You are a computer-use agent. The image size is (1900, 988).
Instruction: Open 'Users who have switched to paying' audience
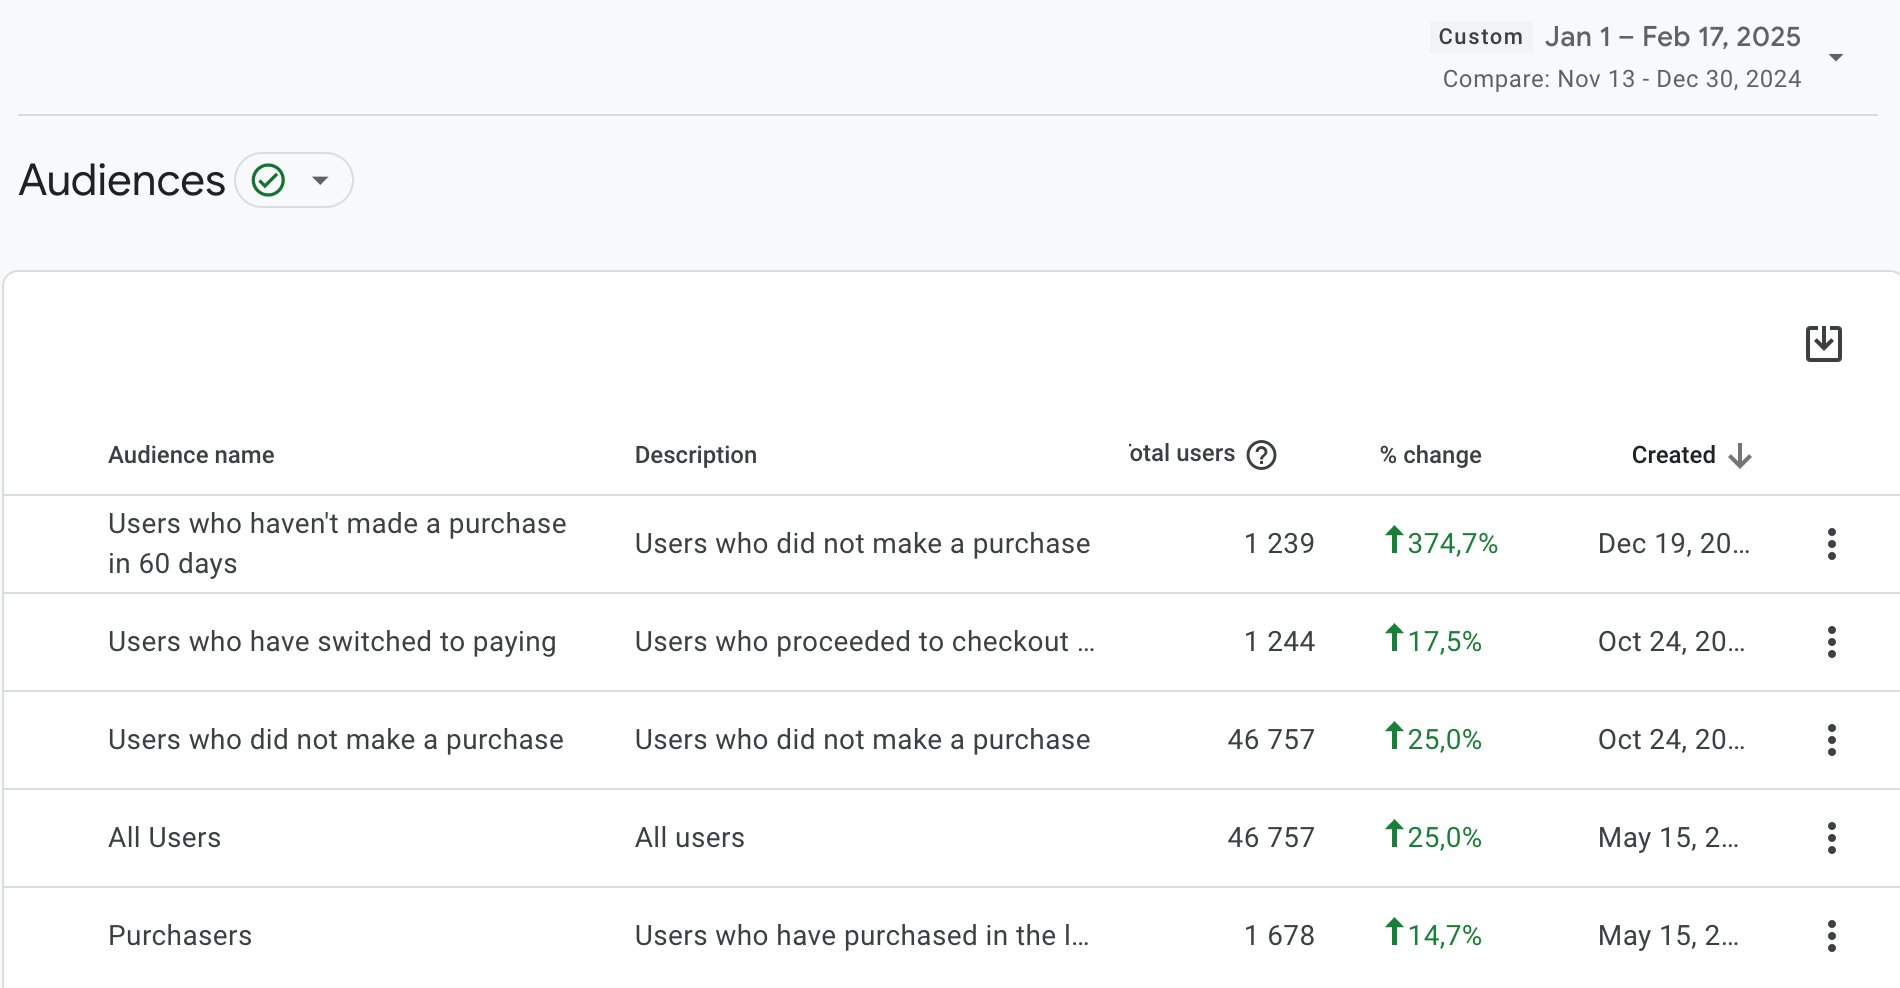point(332,642)
